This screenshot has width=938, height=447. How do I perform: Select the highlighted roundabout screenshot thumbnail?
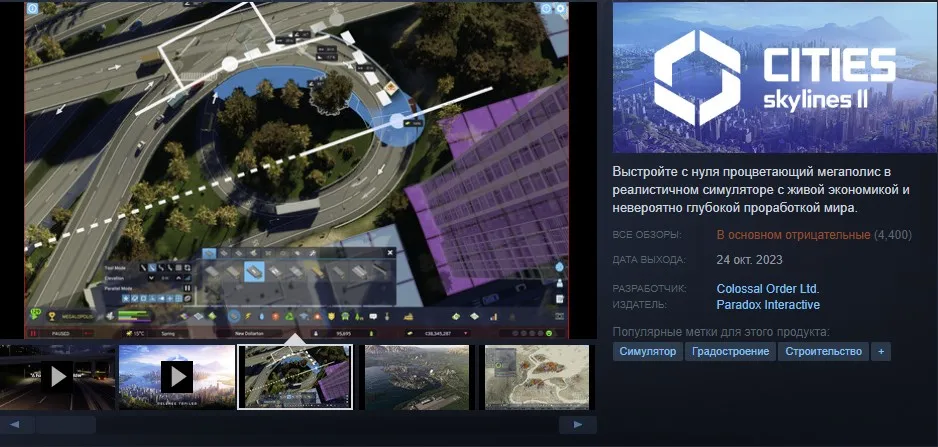[x=296, y=377]
